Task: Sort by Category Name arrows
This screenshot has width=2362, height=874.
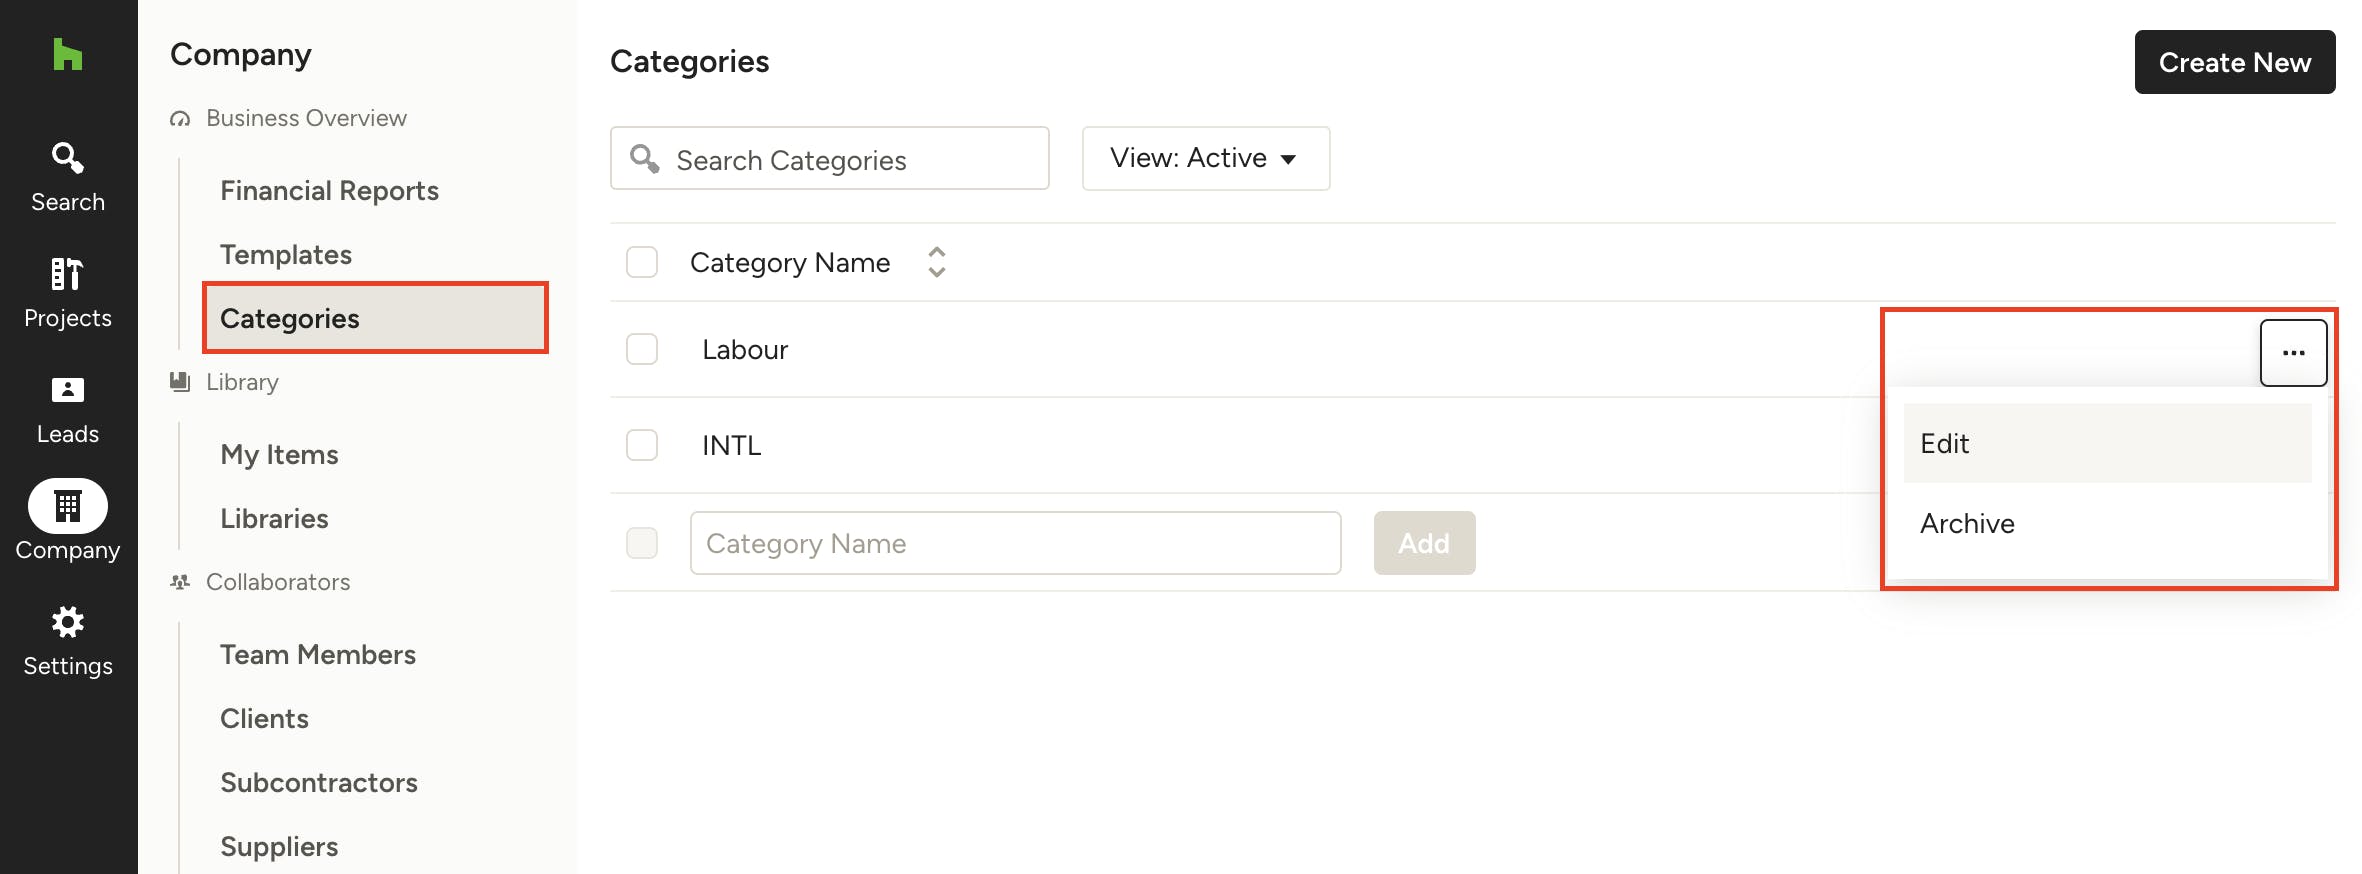Action: 936,262
